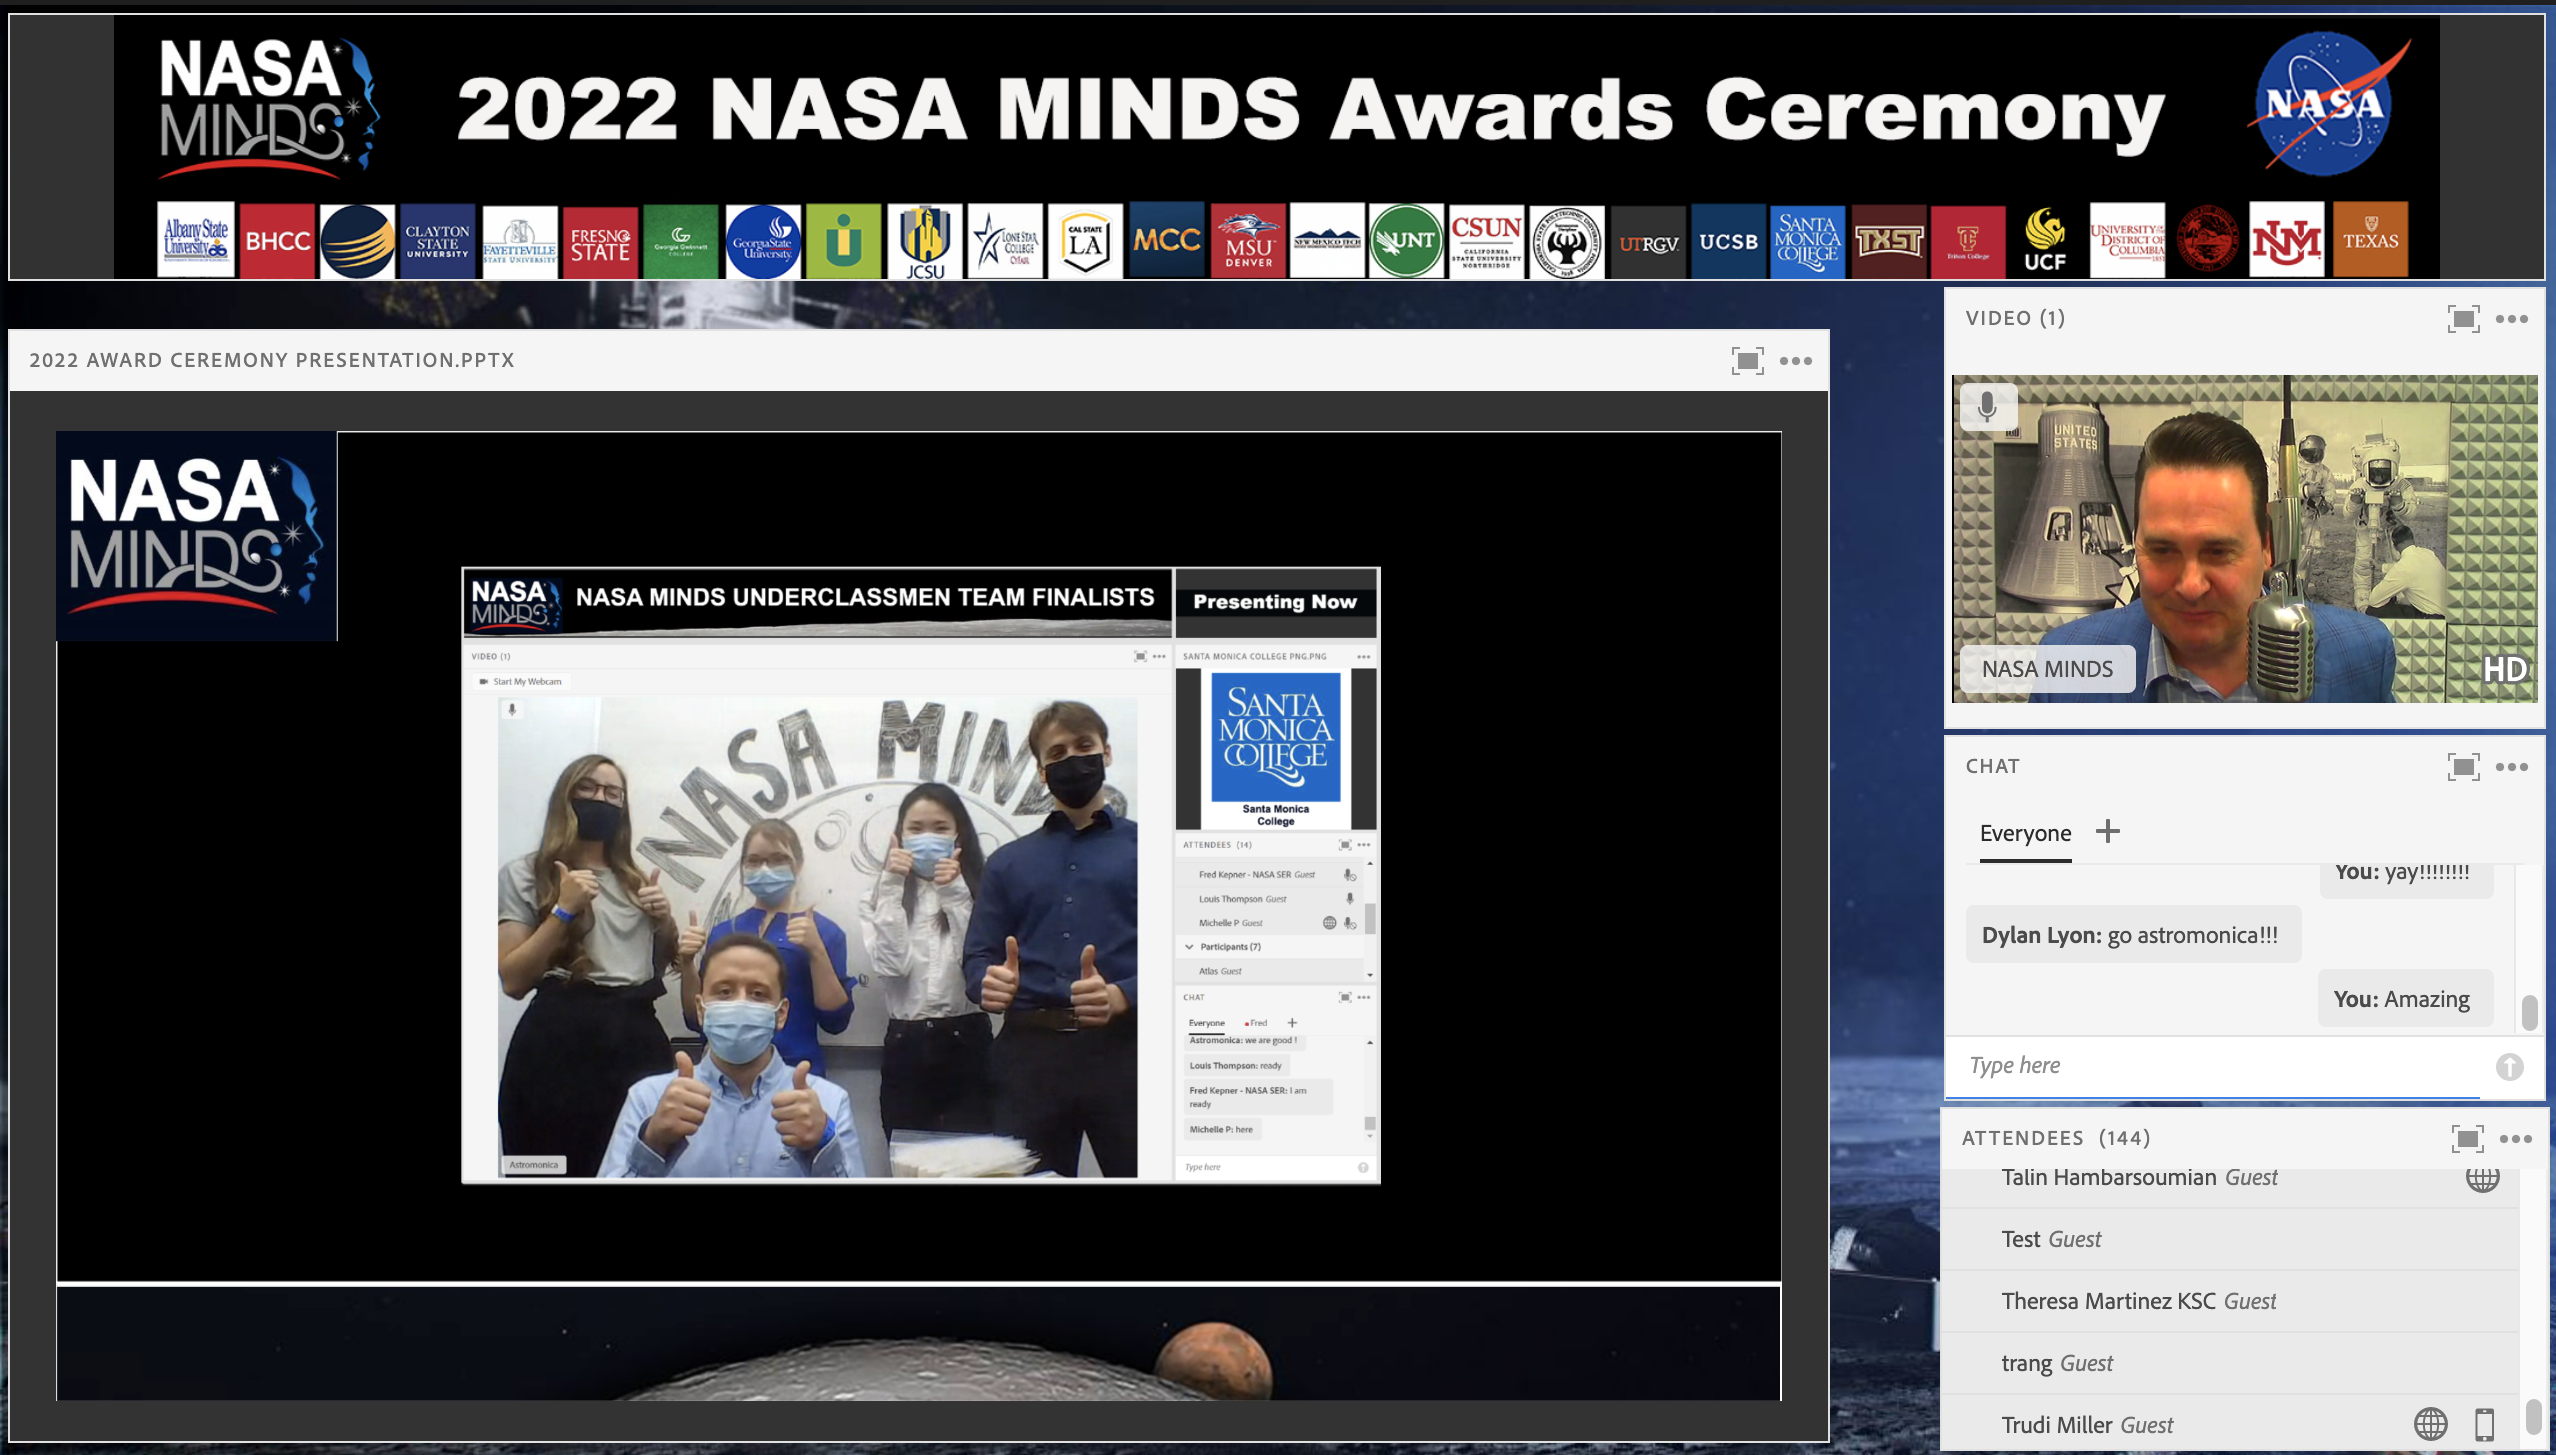Click Dylan Lyon chat message
2556x1455 pixels.
coord(2132,935)
